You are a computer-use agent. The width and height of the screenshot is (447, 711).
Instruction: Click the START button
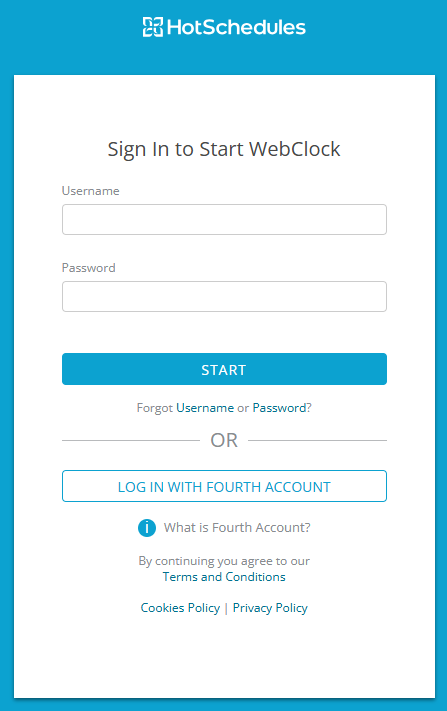(x=224, y=369)
